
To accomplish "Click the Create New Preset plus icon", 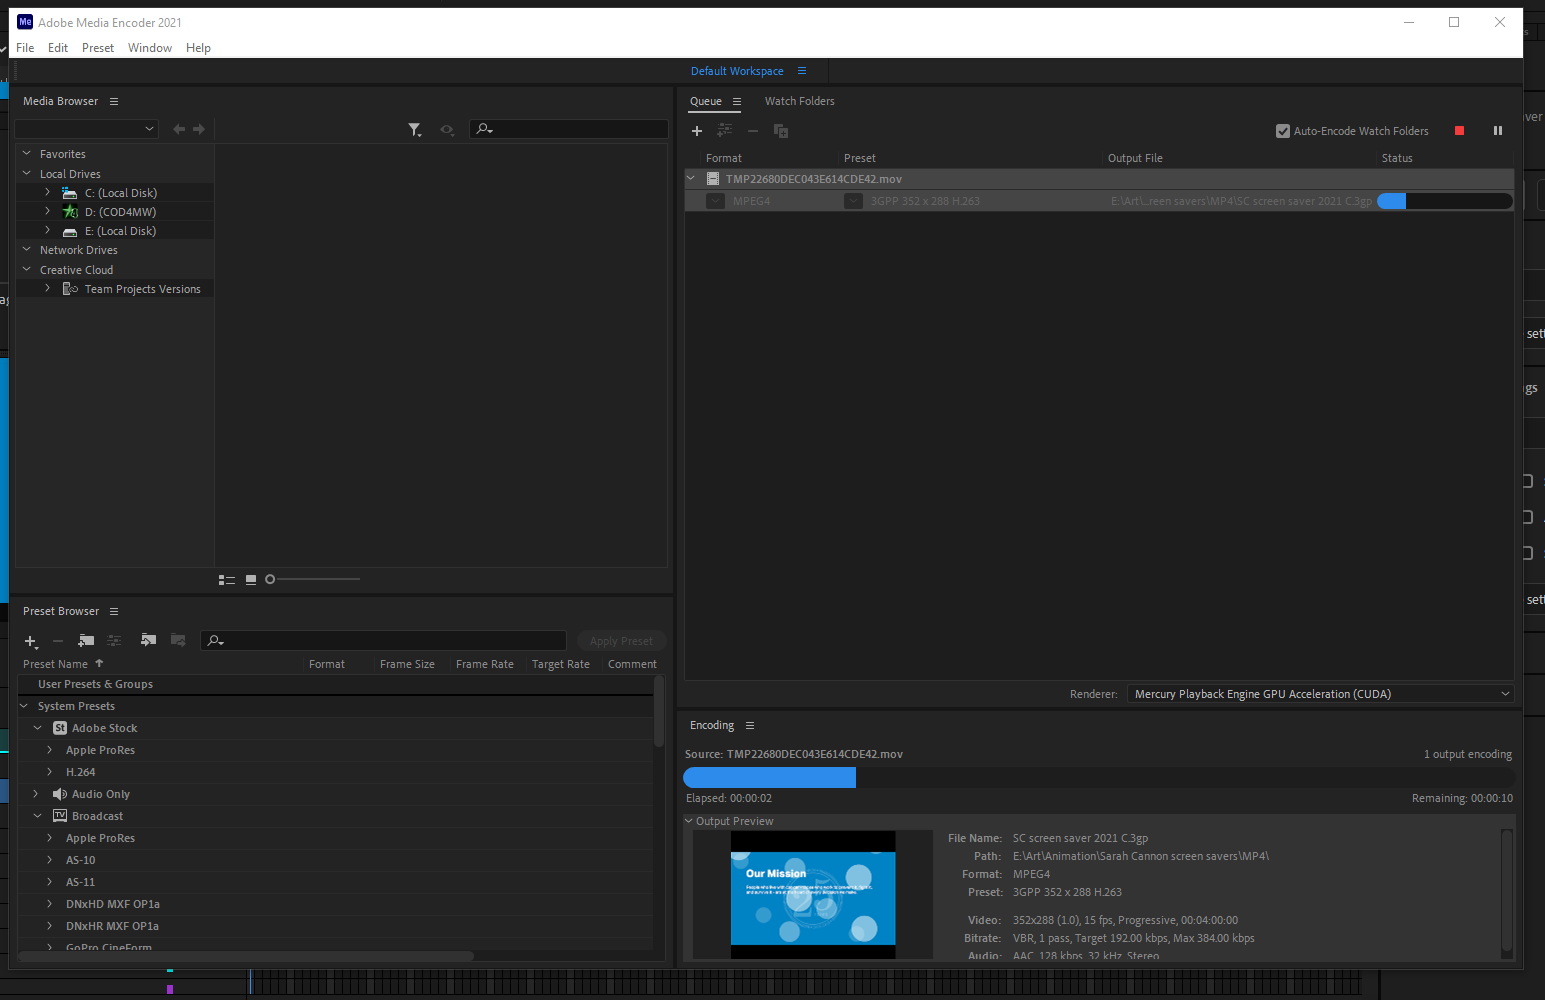I will coord(30,641).
